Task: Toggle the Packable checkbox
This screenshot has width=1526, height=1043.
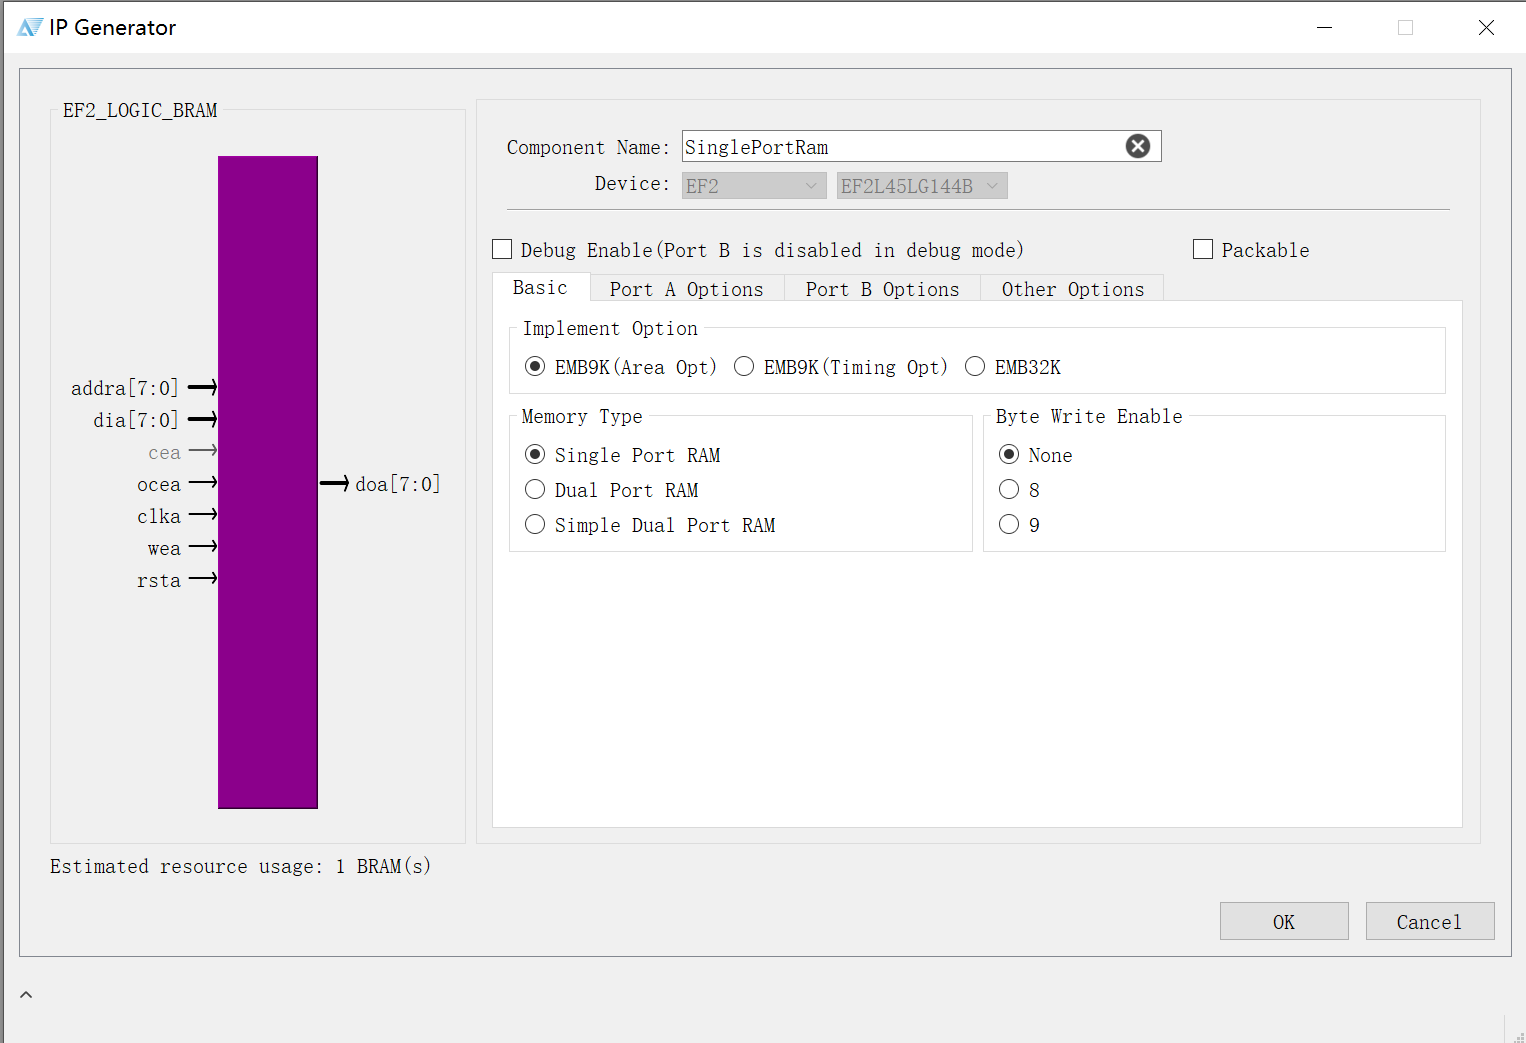Action: (x=1203, y=249)
